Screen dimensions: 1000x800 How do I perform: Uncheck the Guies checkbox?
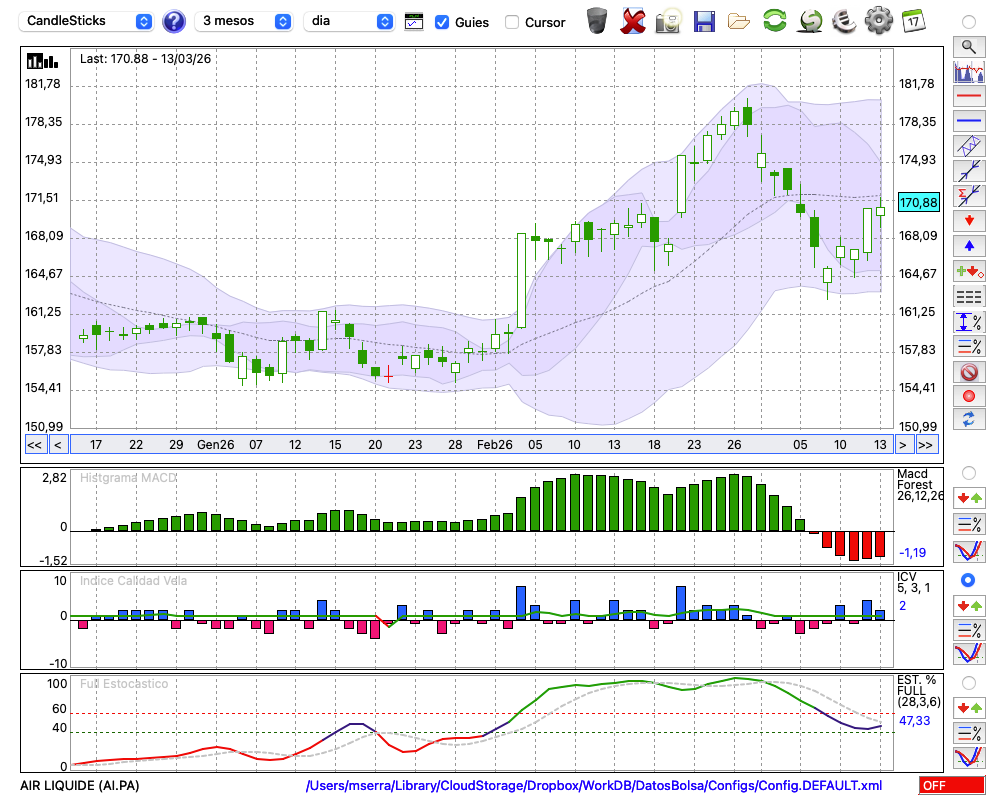442,22
